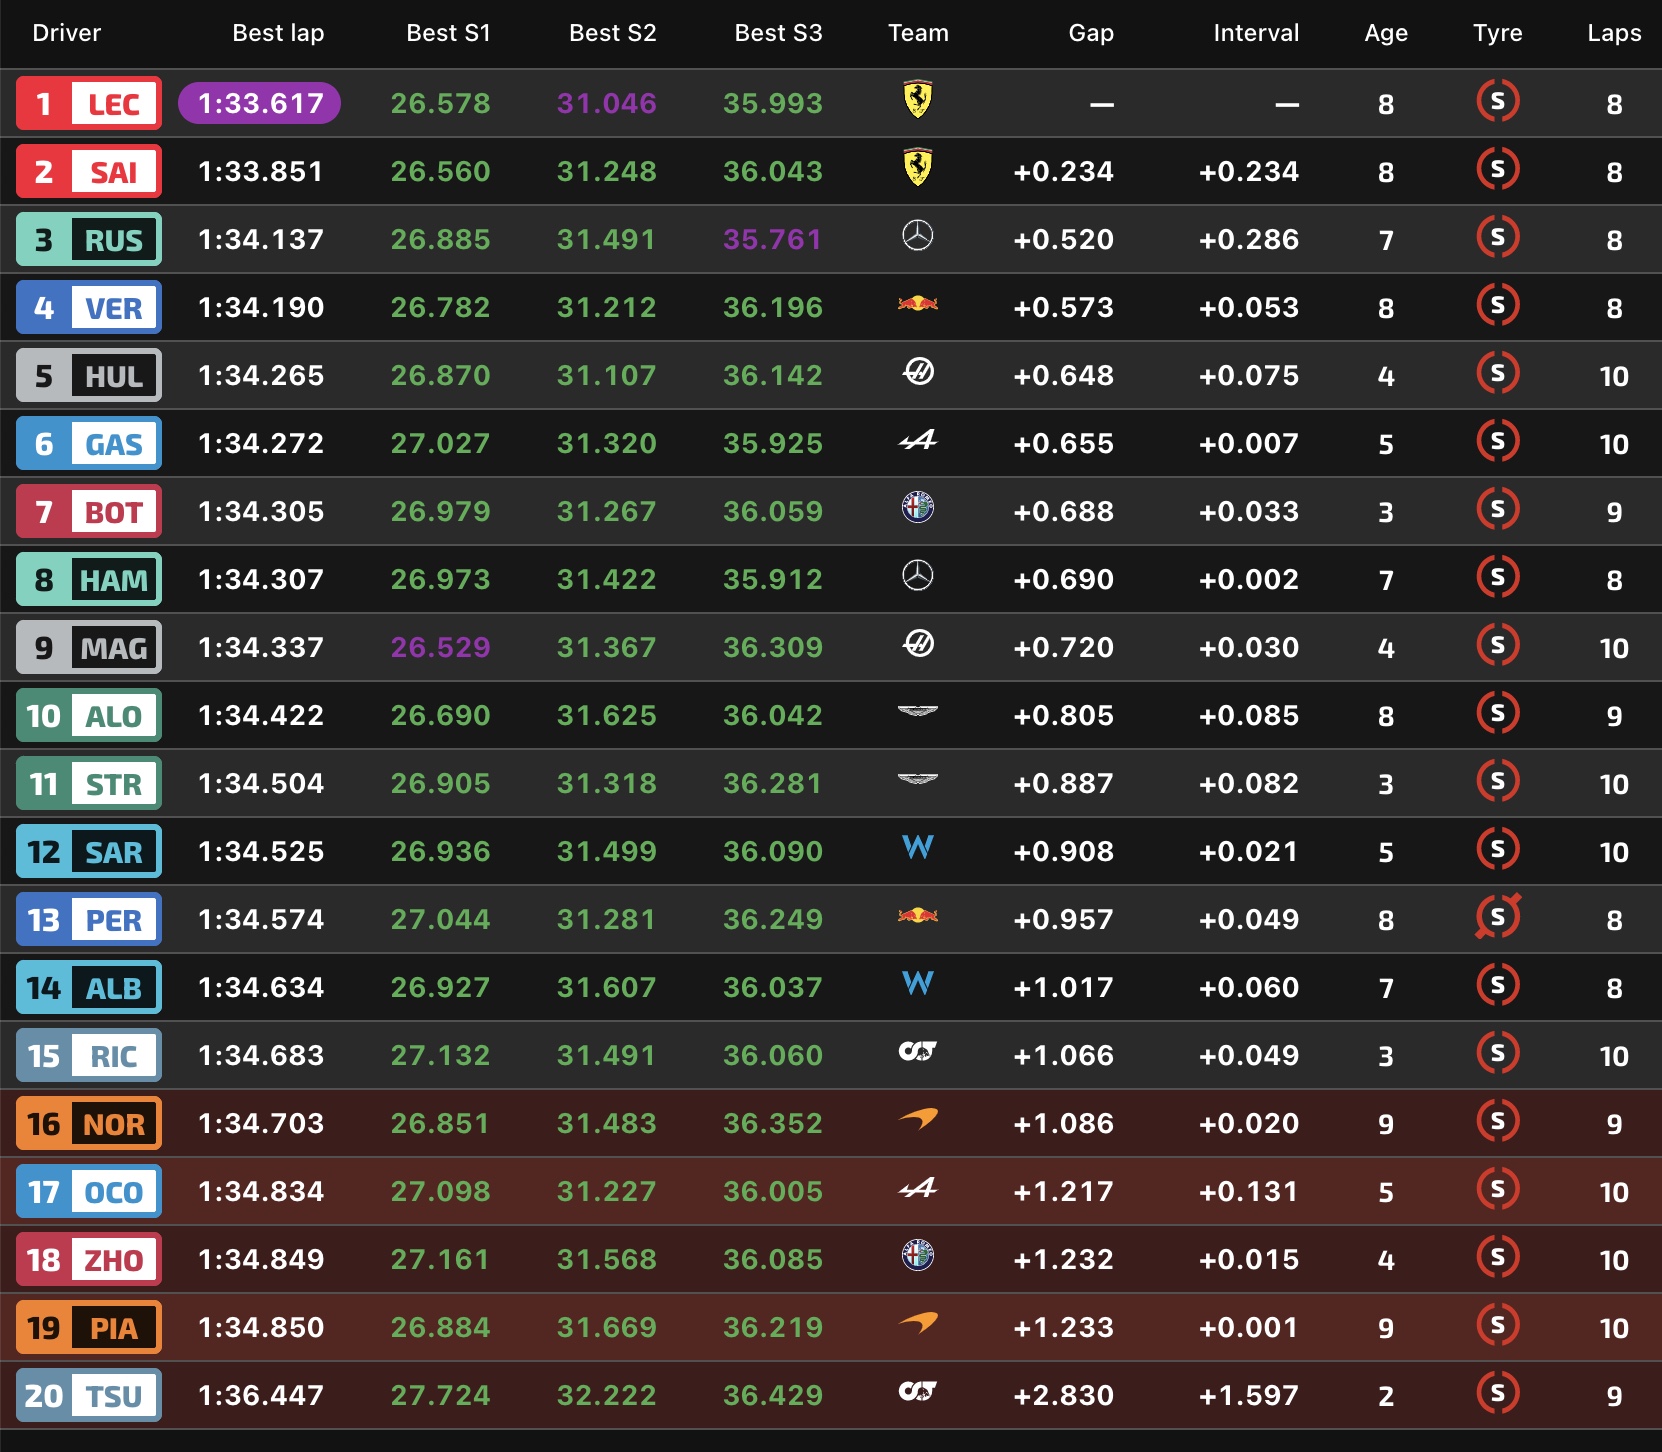This screenshot has height=1452, width=1662.
Task: Select the PIA driver badge in 19th position
Action: tap(89, 1328)
